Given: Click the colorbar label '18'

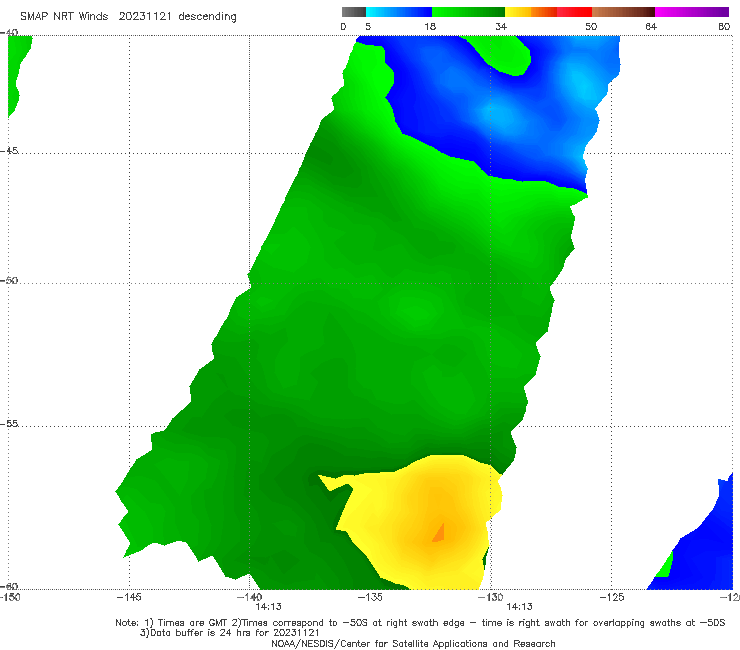Looking at the screenshot, I should pos(430,27).
